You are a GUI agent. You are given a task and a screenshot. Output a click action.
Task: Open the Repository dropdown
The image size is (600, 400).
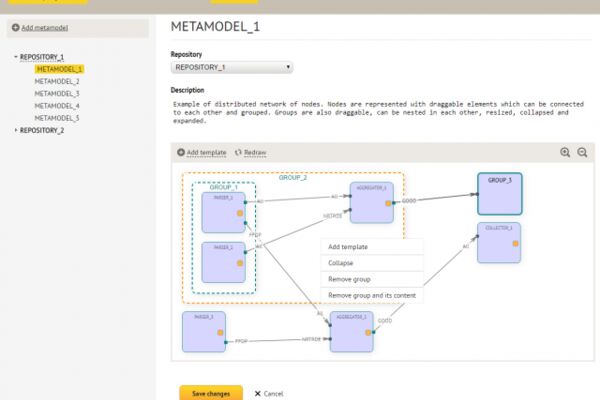point(232,67)
